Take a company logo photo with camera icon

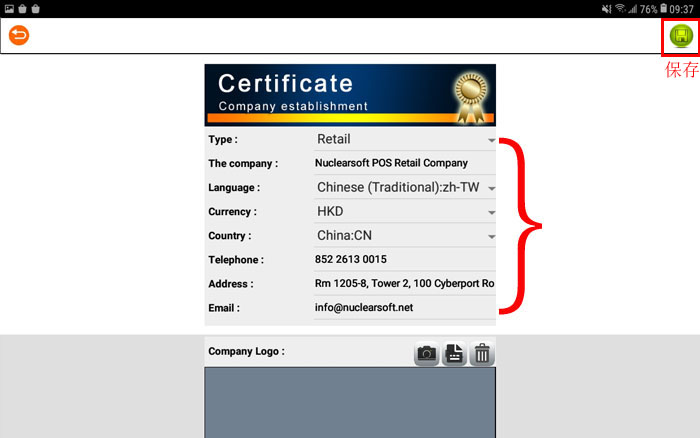tap(426, 354)
